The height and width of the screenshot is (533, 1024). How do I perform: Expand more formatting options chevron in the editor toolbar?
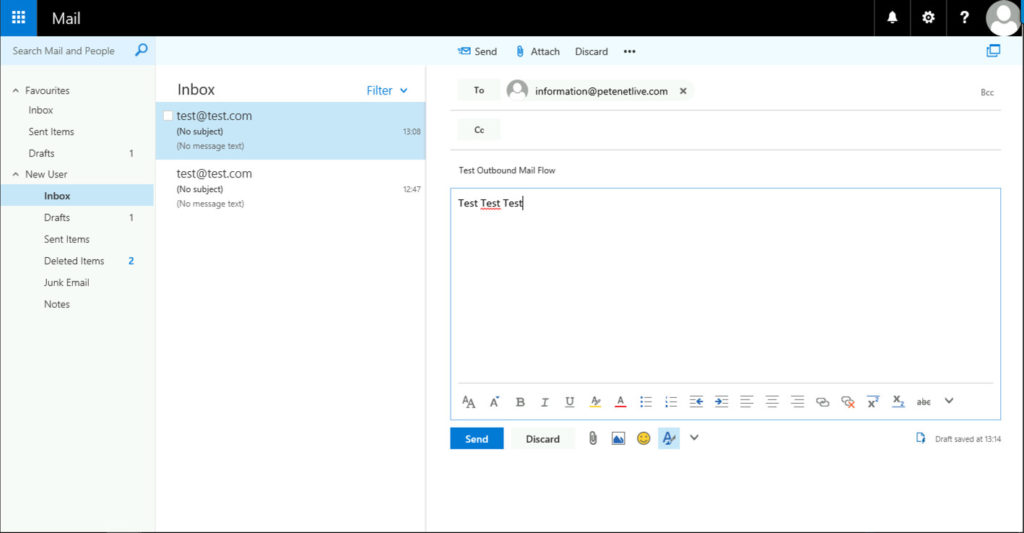click(949, 401)
